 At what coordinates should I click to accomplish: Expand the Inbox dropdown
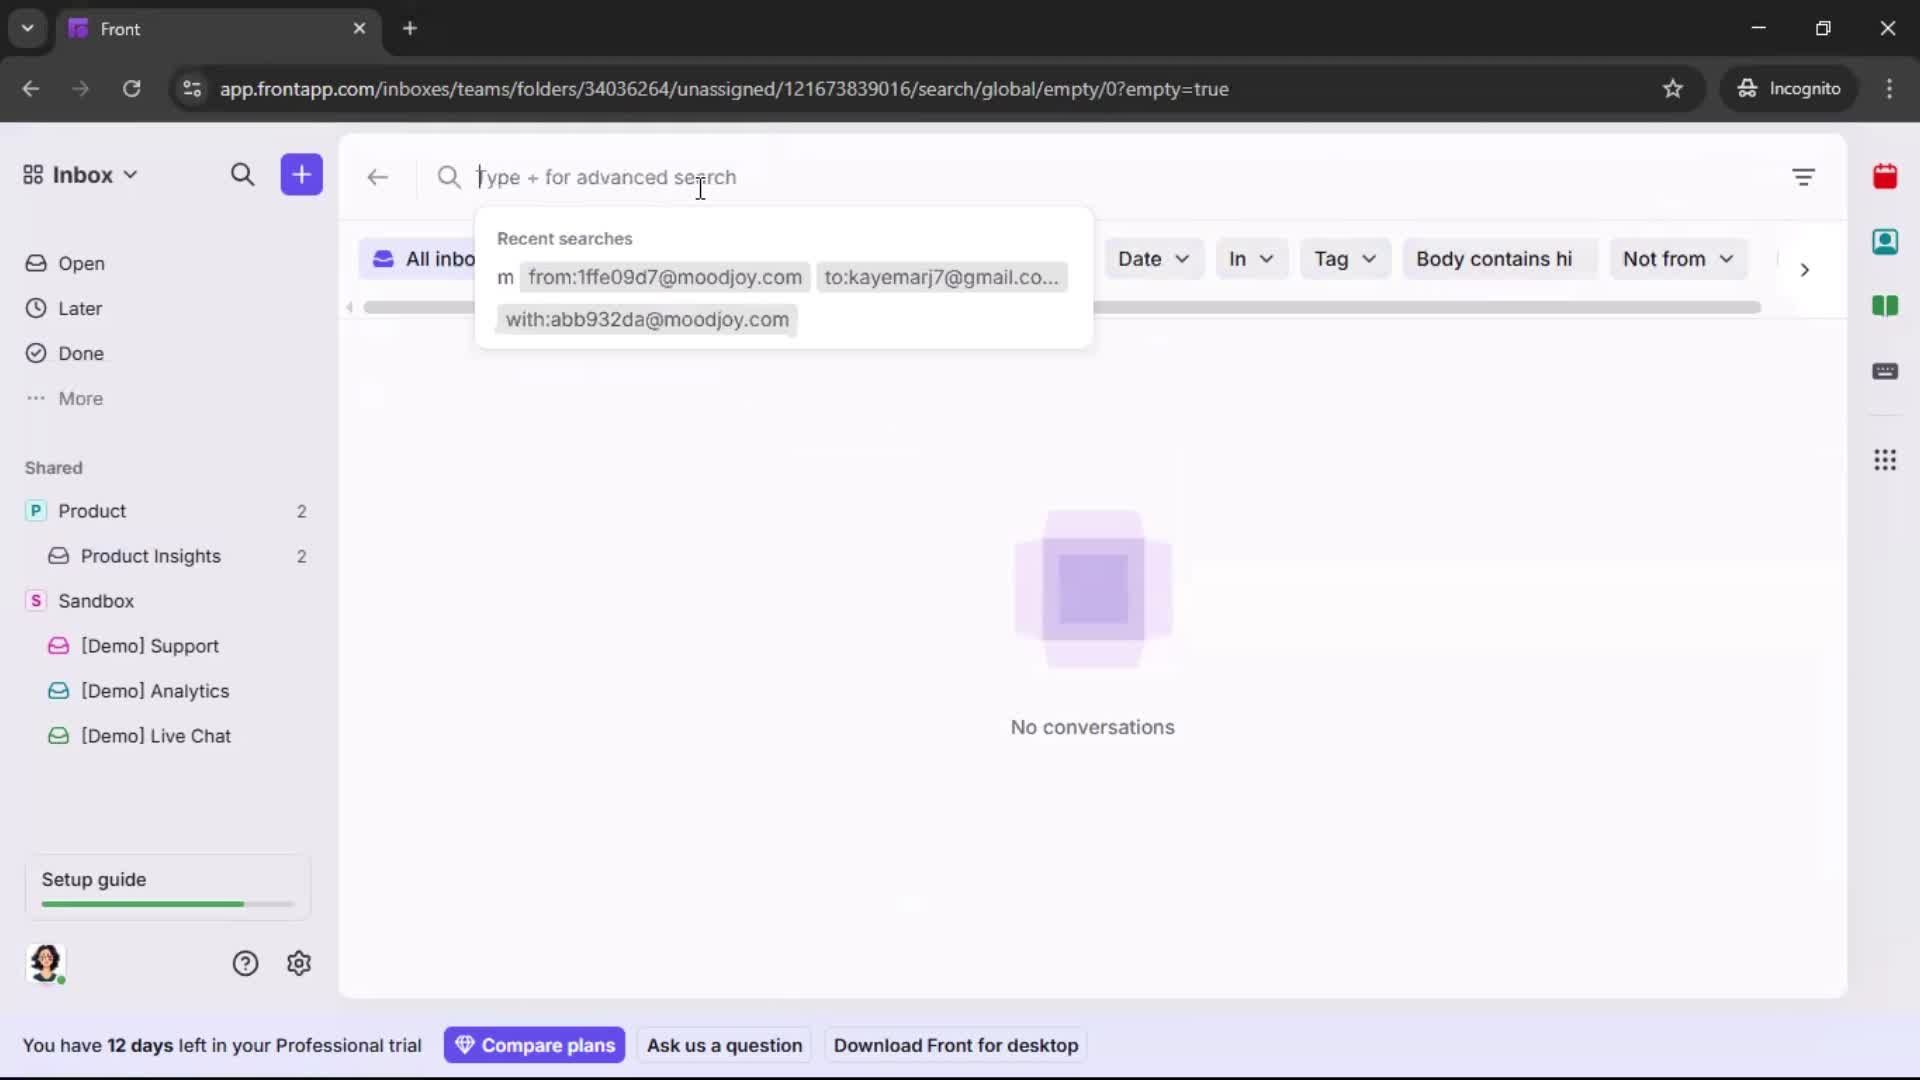click(130, 174)
